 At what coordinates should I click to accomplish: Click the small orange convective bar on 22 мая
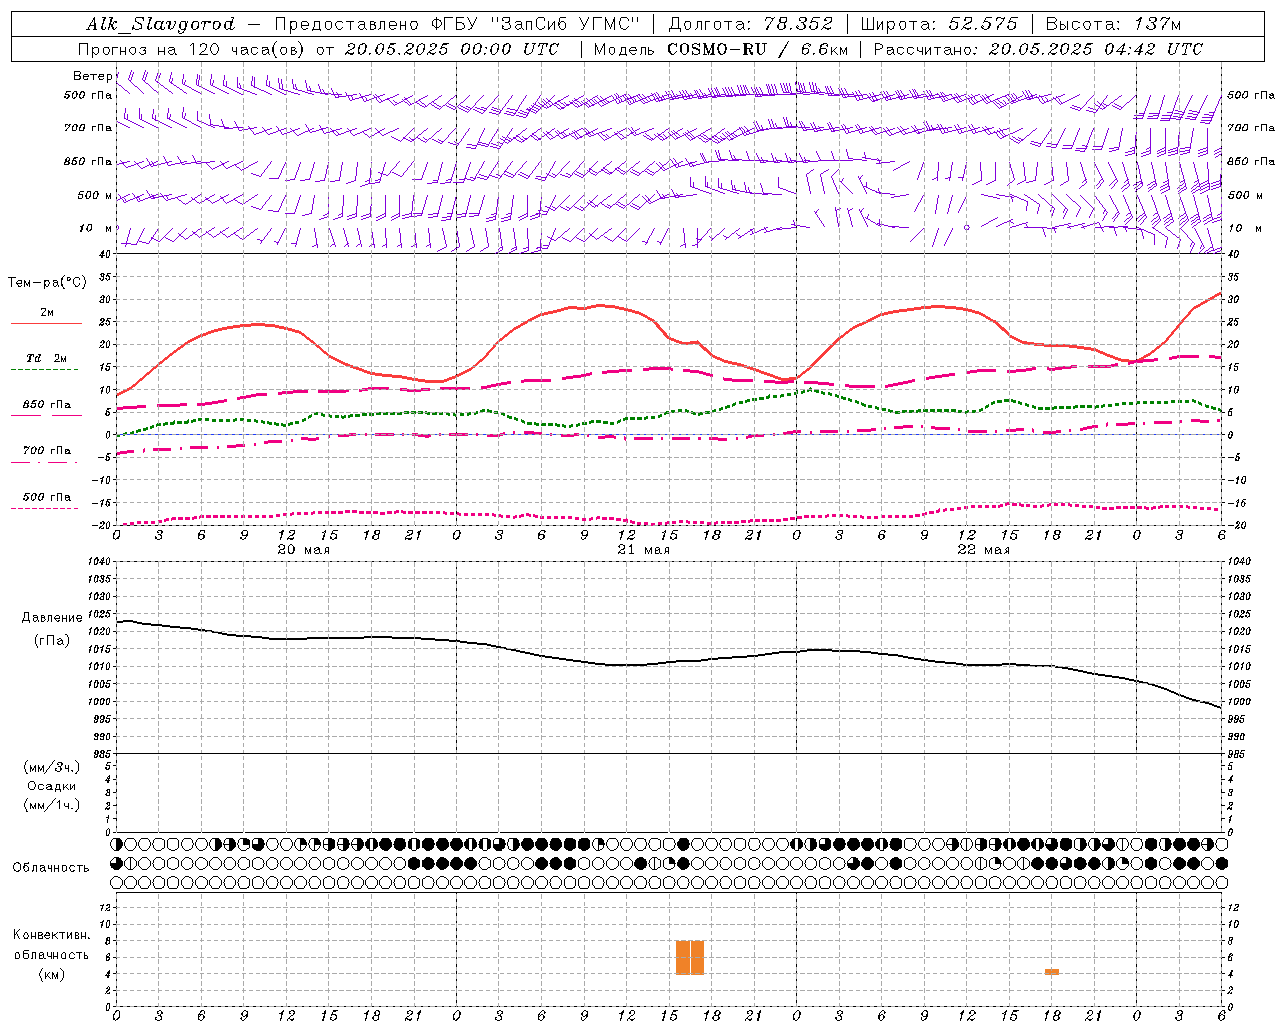click(x=1052, y=972)
